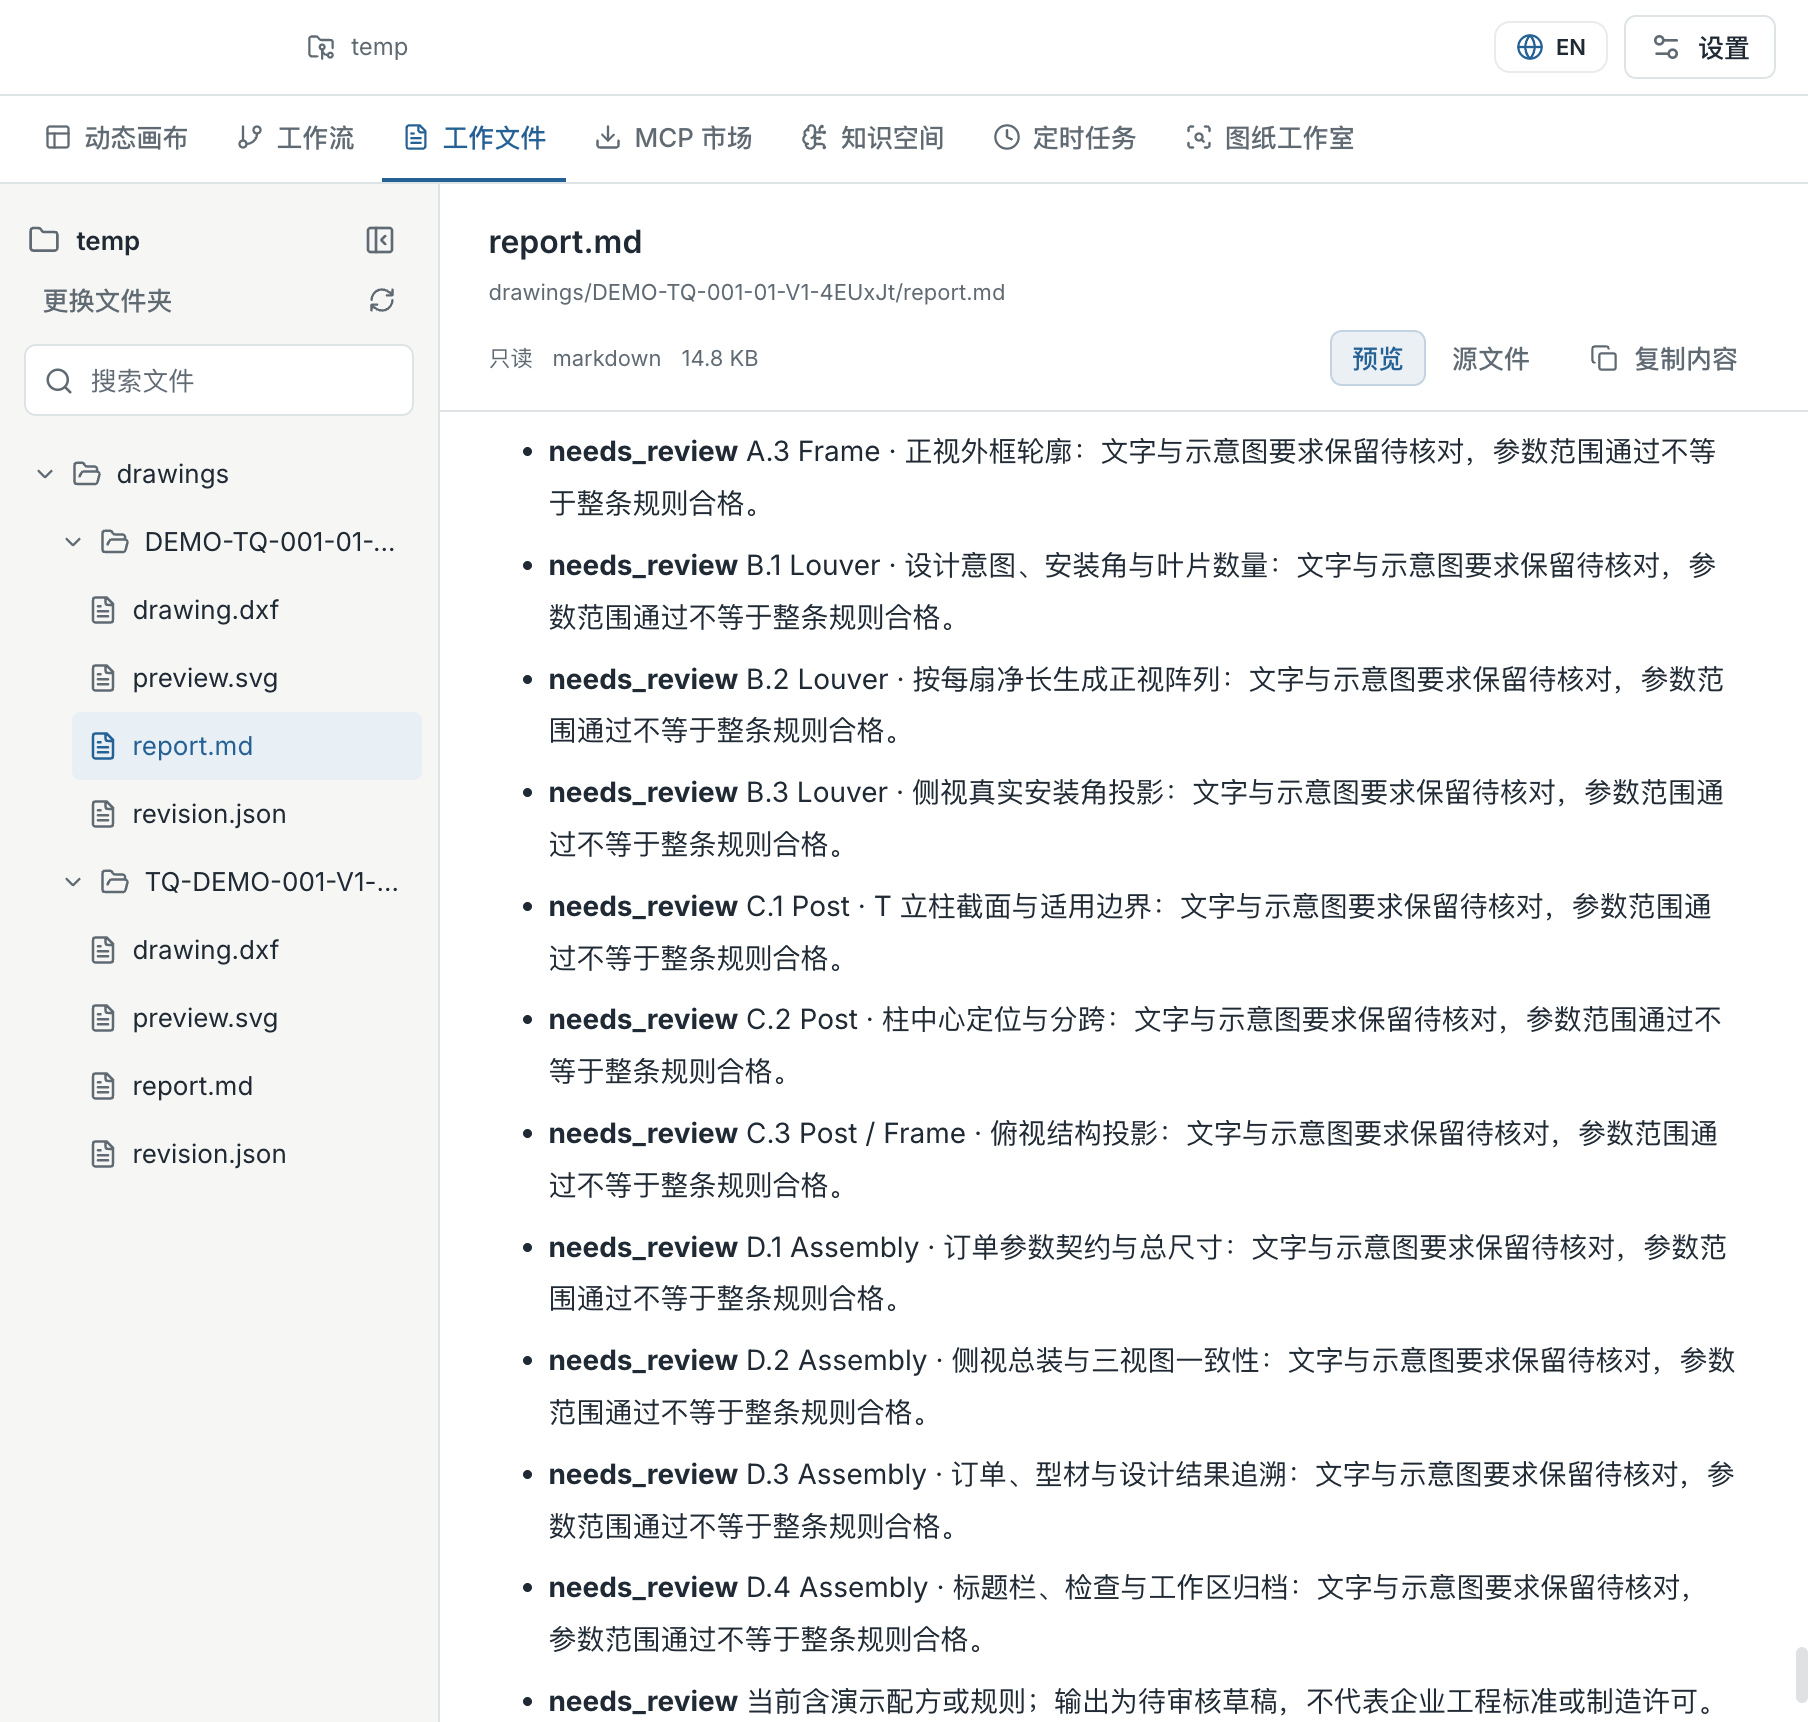Open the 工作流 tab

296,138
